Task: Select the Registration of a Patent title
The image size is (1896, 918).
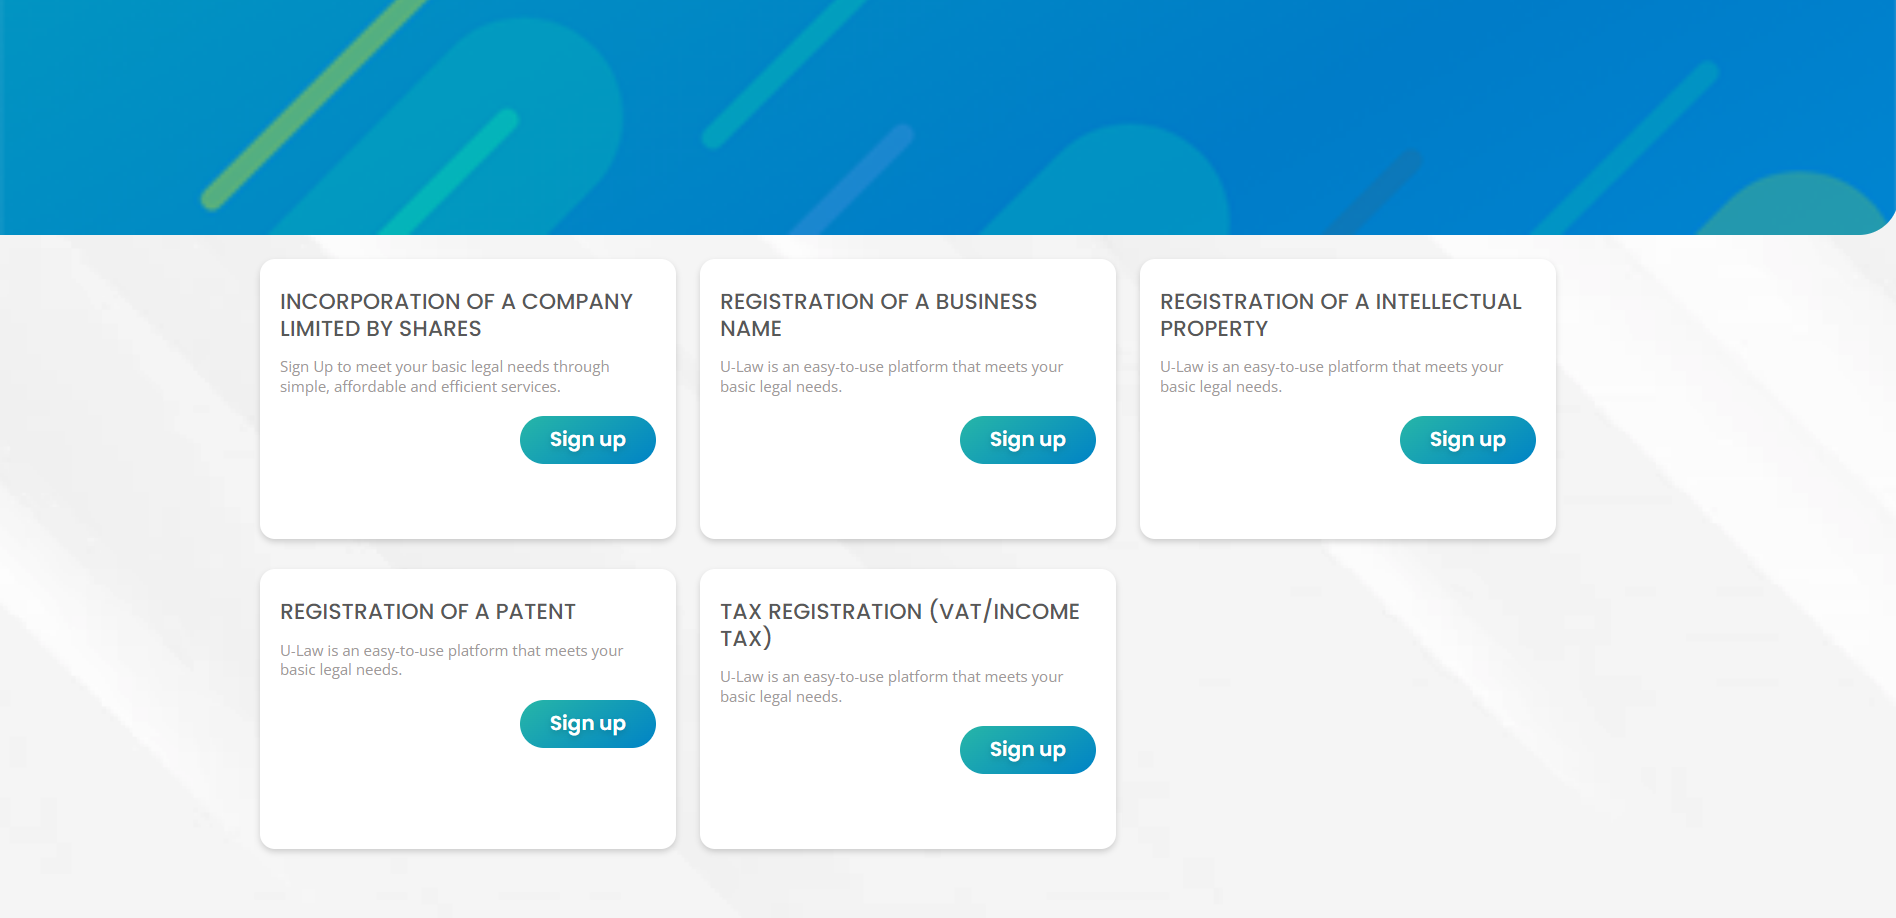Action: coord(428,611)
